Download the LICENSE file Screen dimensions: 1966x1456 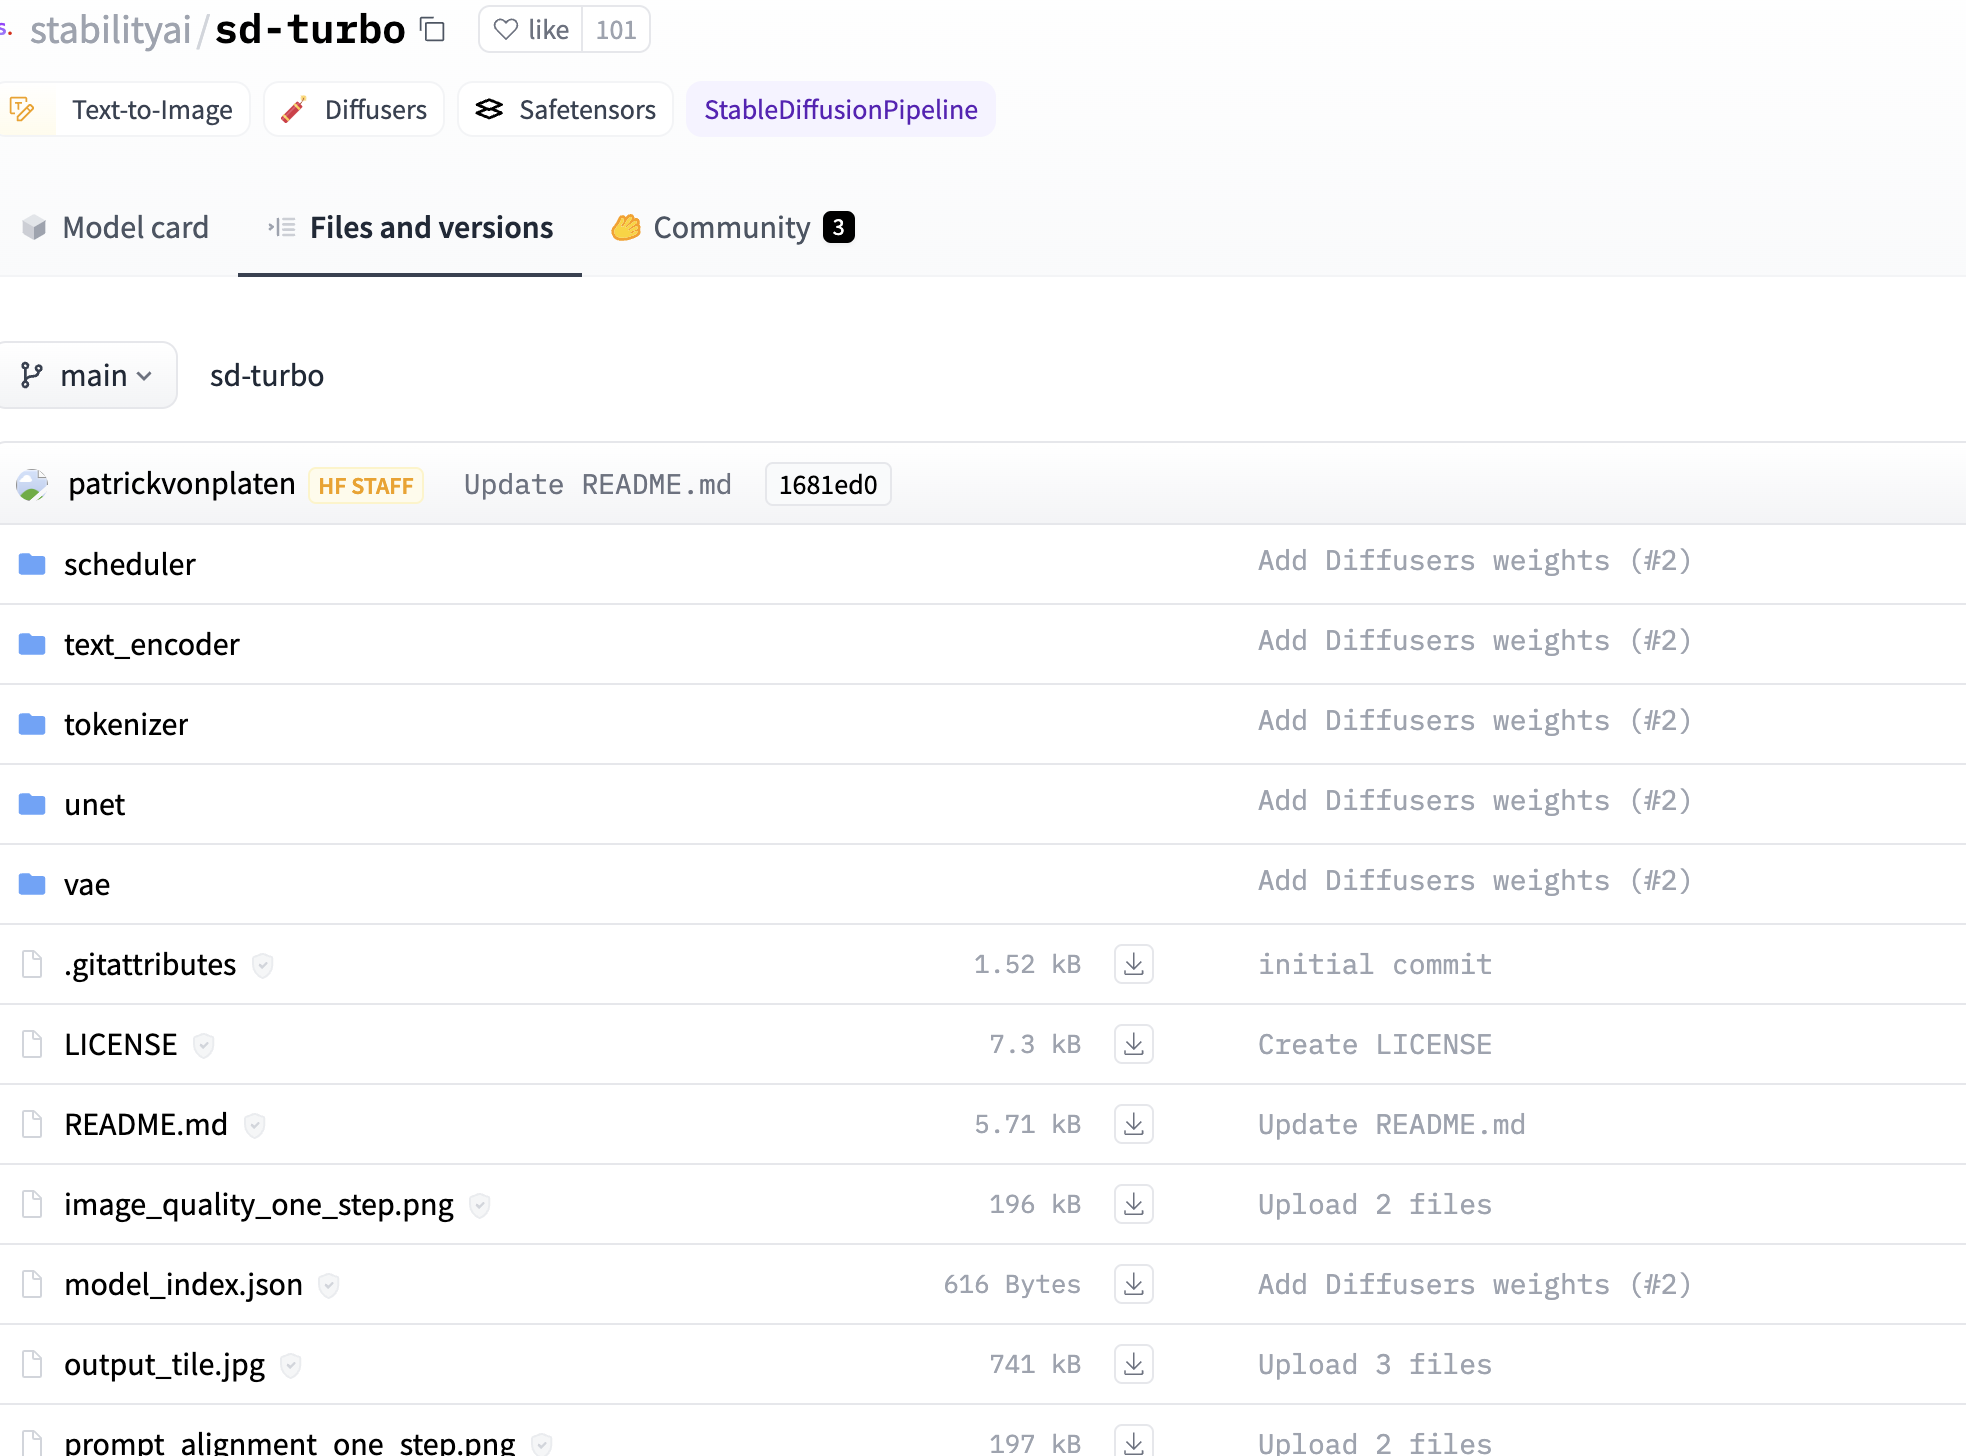[x=1134, y=1045]
